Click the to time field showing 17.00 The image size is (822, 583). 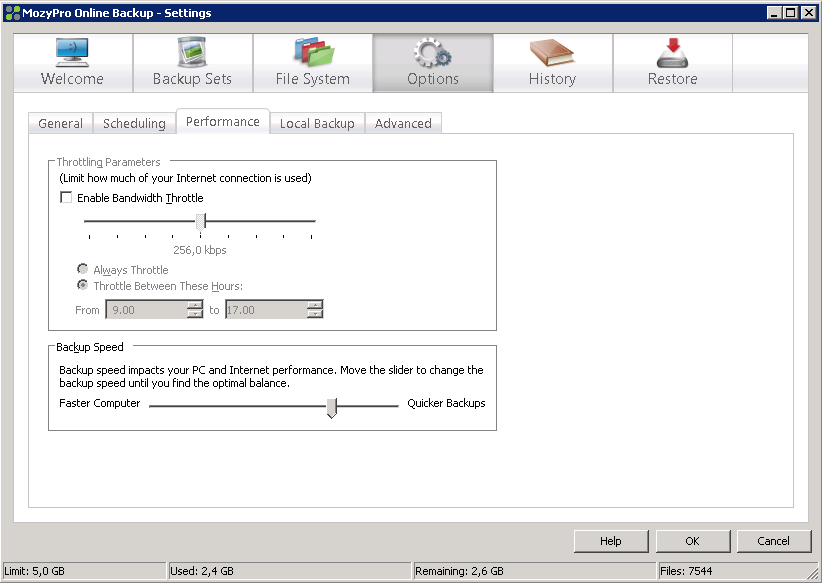(266, 310)
